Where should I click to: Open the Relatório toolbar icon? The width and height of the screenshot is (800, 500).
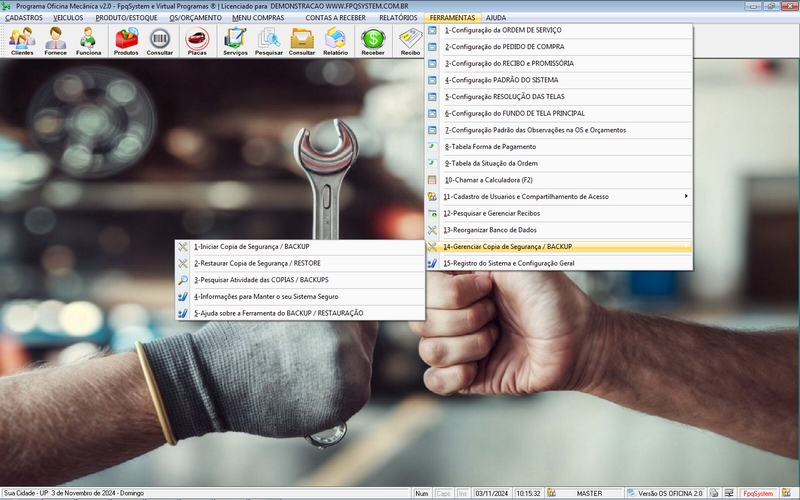coord(335,41)
